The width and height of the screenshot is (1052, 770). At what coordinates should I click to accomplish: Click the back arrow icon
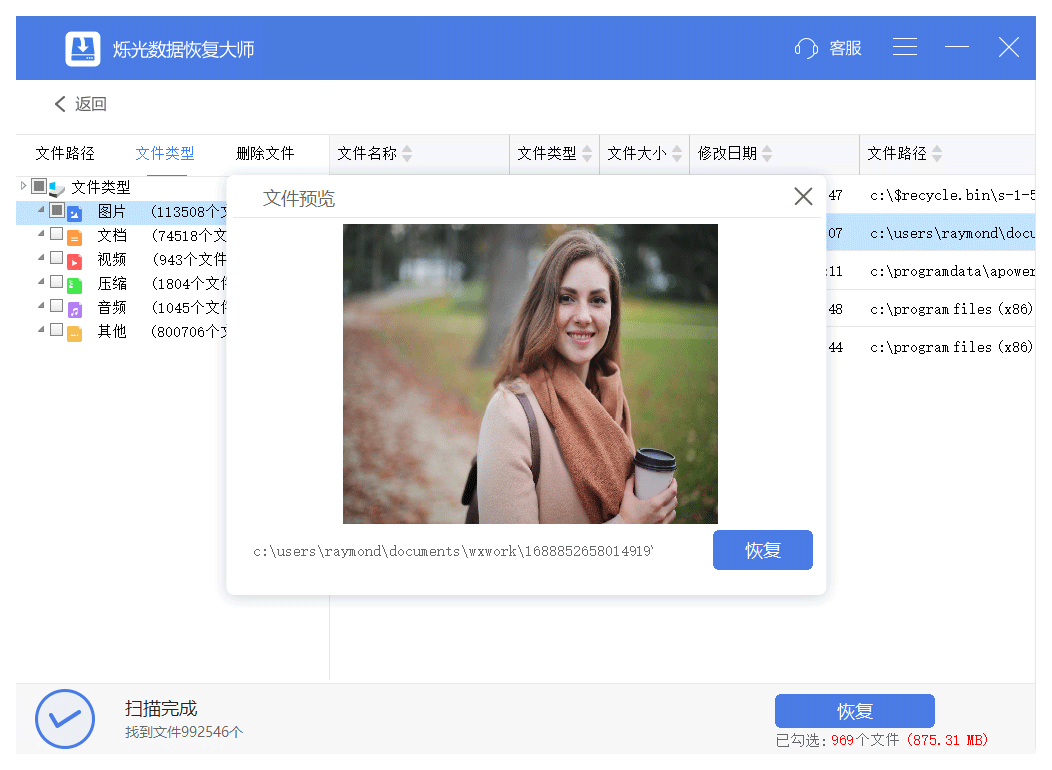pos(60,104)
